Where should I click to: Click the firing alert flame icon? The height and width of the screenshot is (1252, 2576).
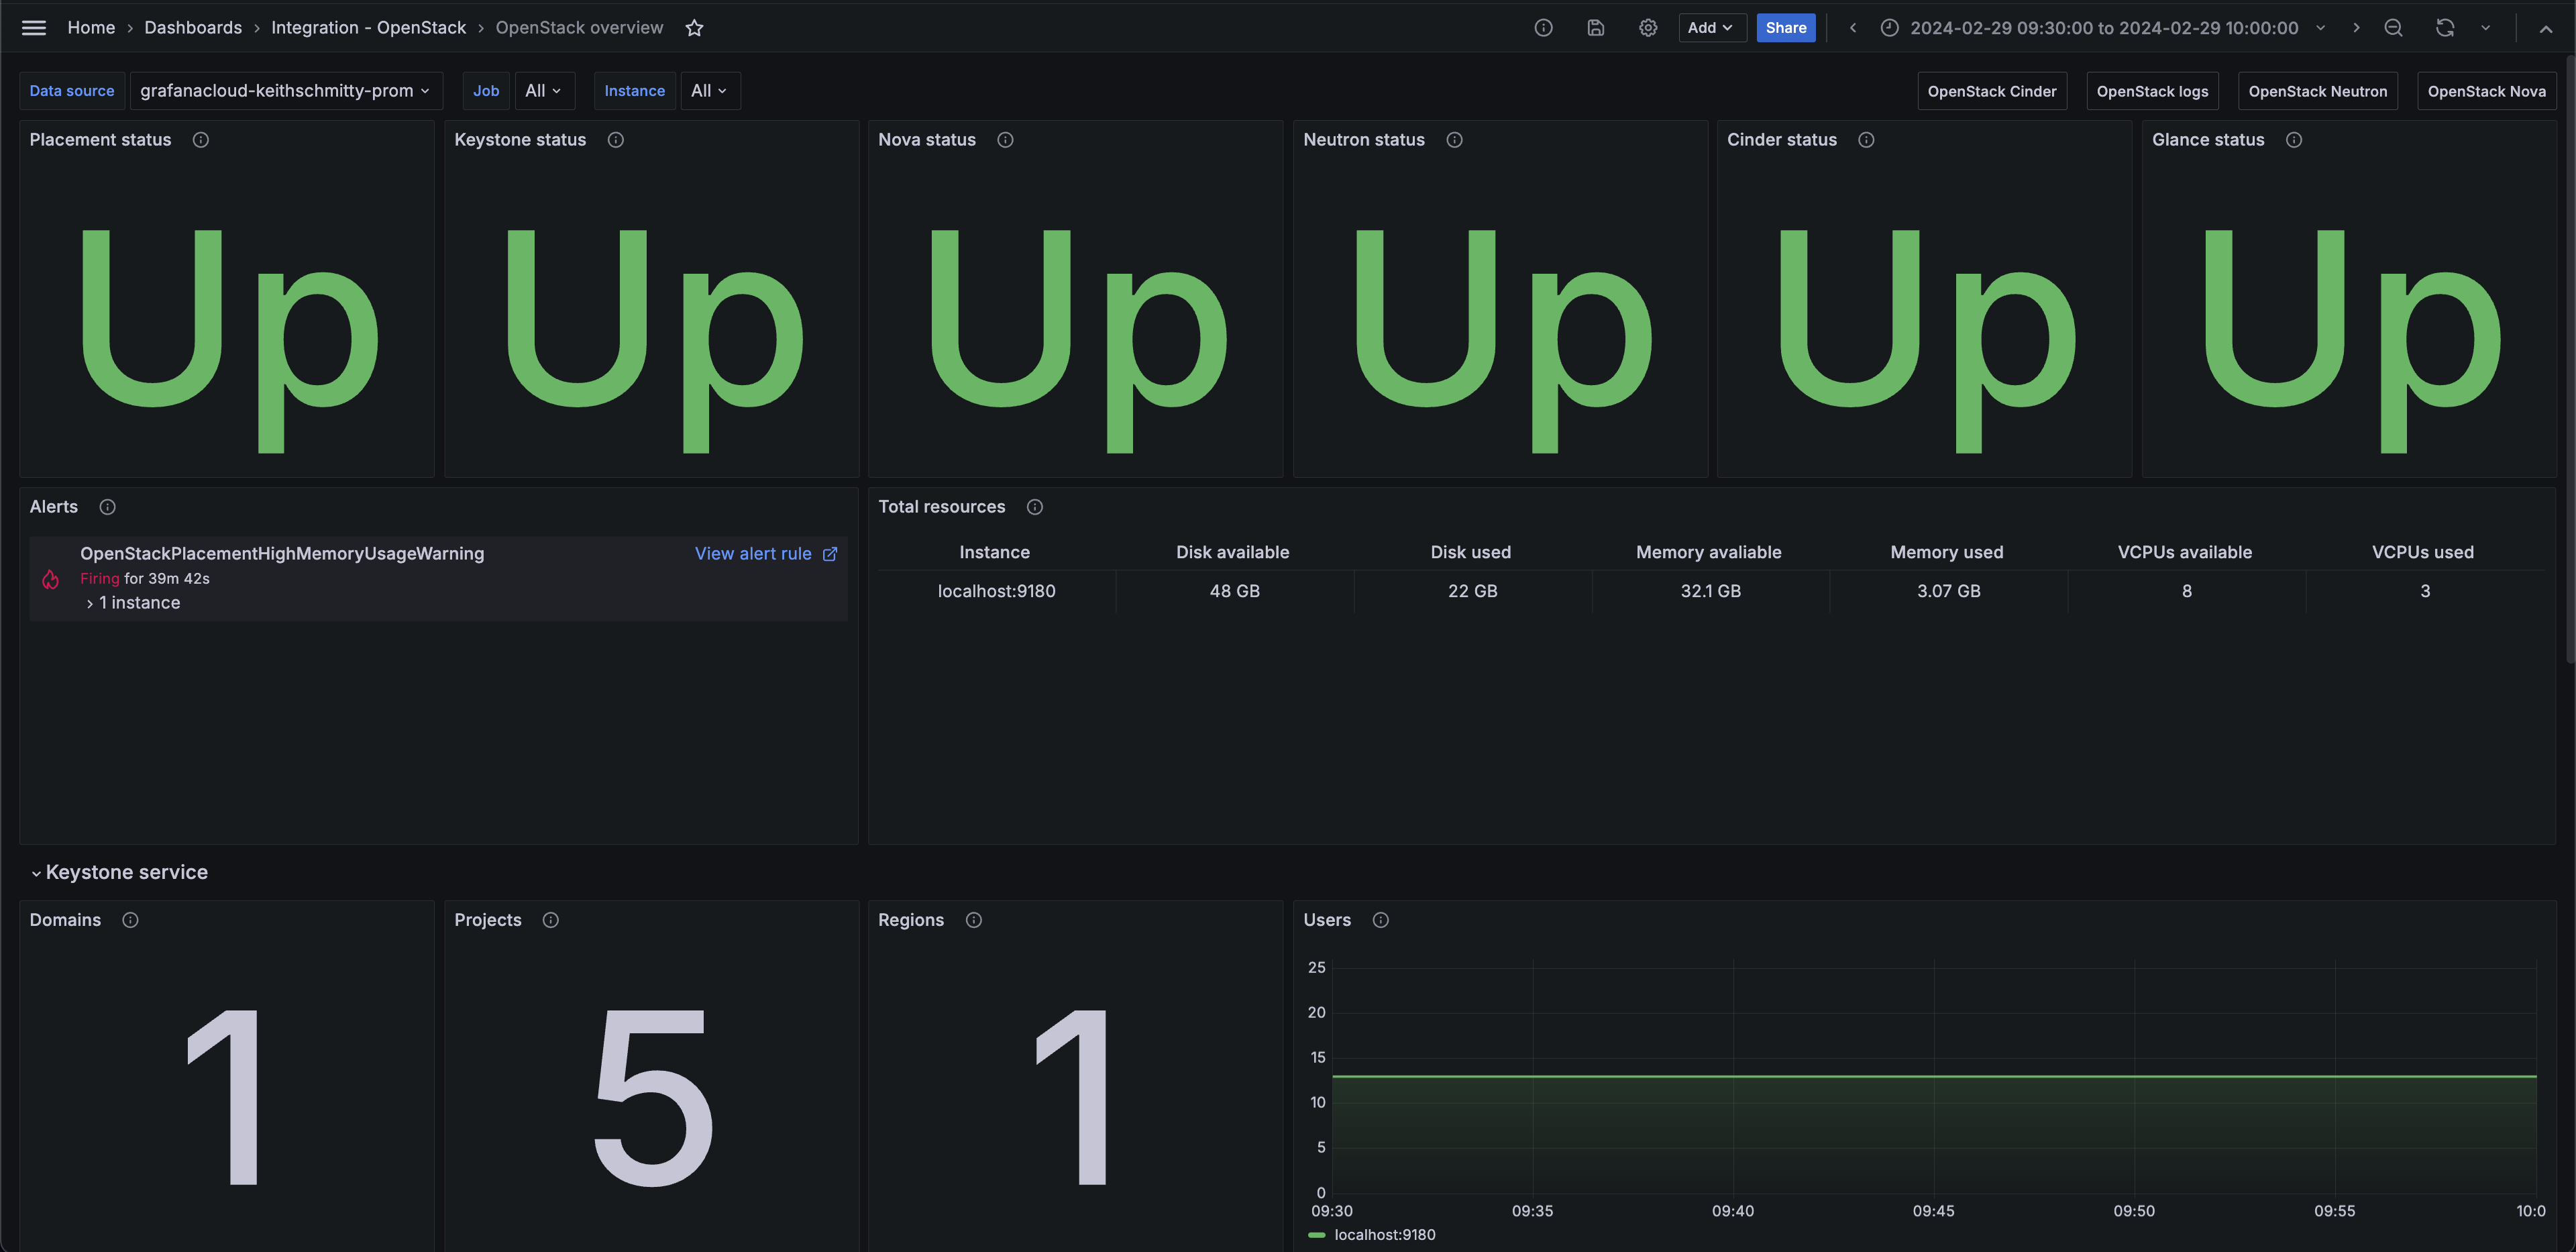pyautogui.click(x=50, y=579)
